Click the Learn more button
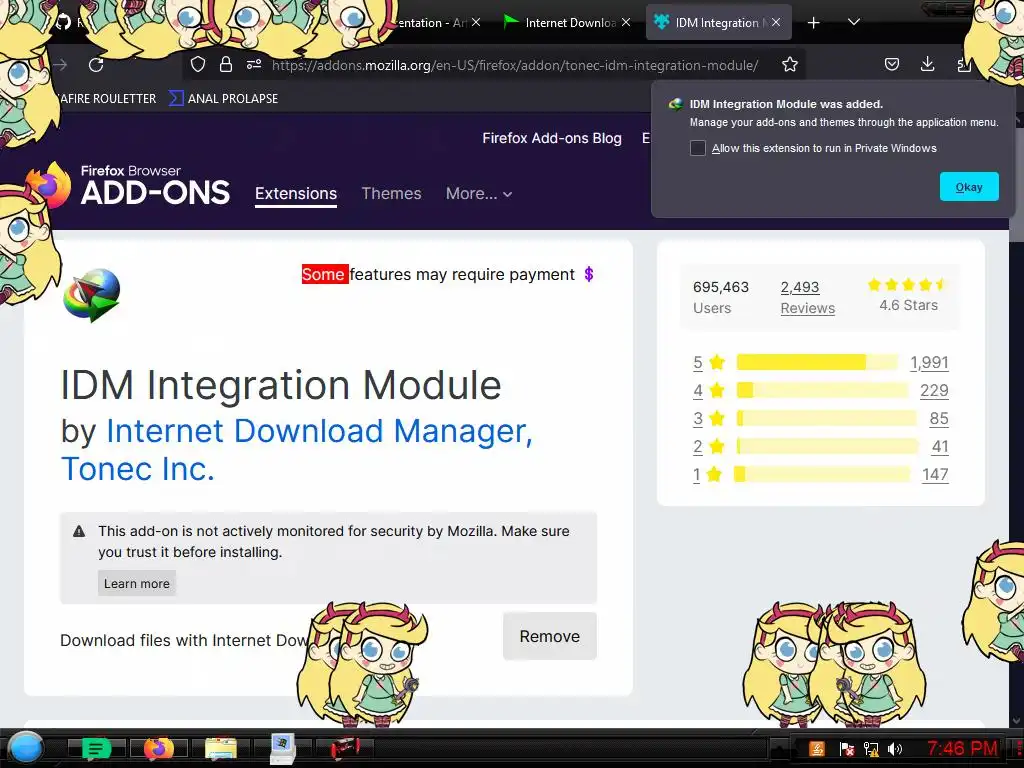1024x768 pixels. [x=136, y=583]
